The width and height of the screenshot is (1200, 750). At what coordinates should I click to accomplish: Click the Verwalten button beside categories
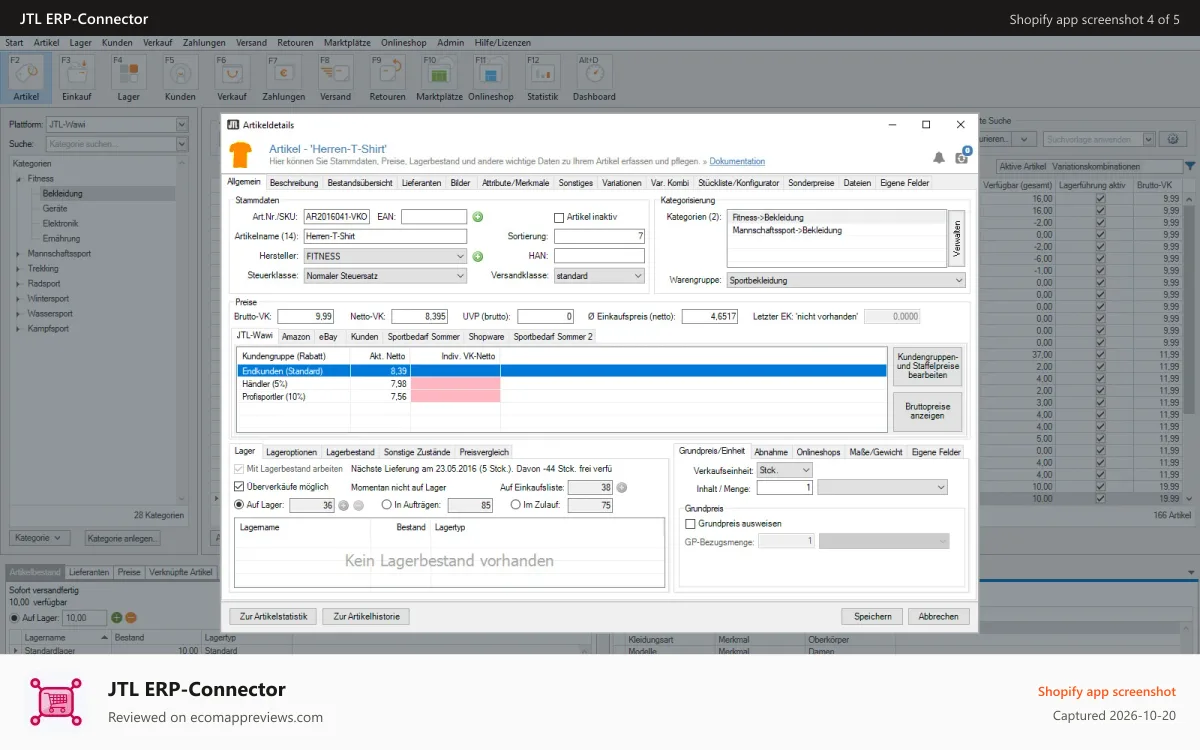[956, 238]
